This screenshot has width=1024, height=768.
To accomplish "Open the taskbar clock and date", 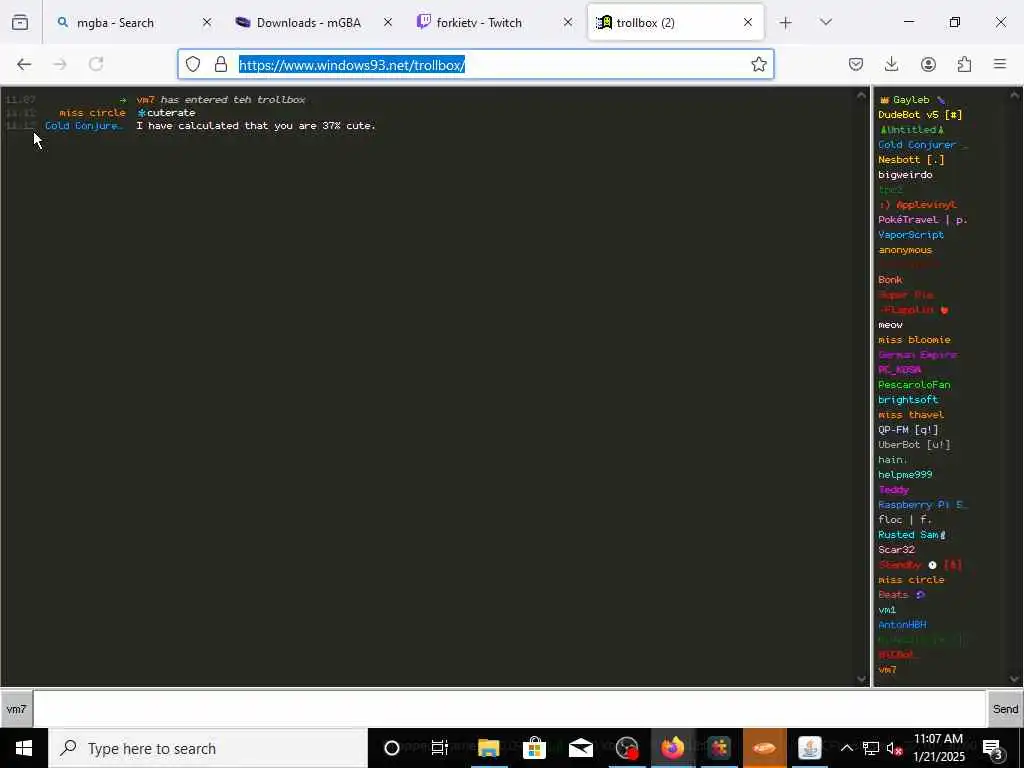I will coord(938,748).
